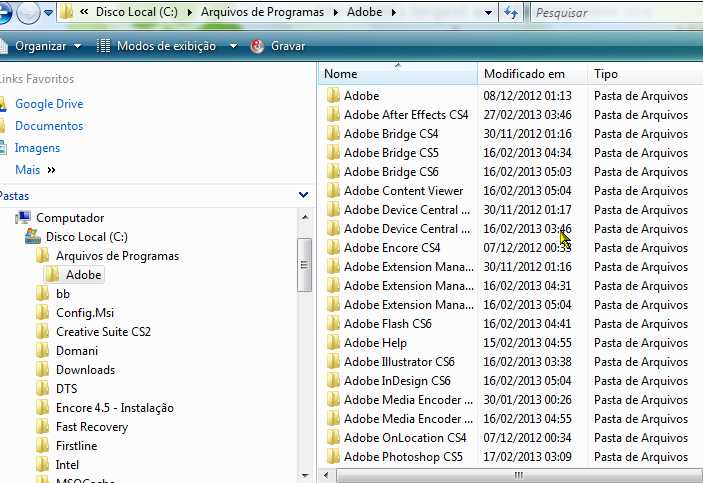This screenshot has width=703, height=483.
Task: Select date 17/02/2013 03:09 cell
Action: pos(527,457)
